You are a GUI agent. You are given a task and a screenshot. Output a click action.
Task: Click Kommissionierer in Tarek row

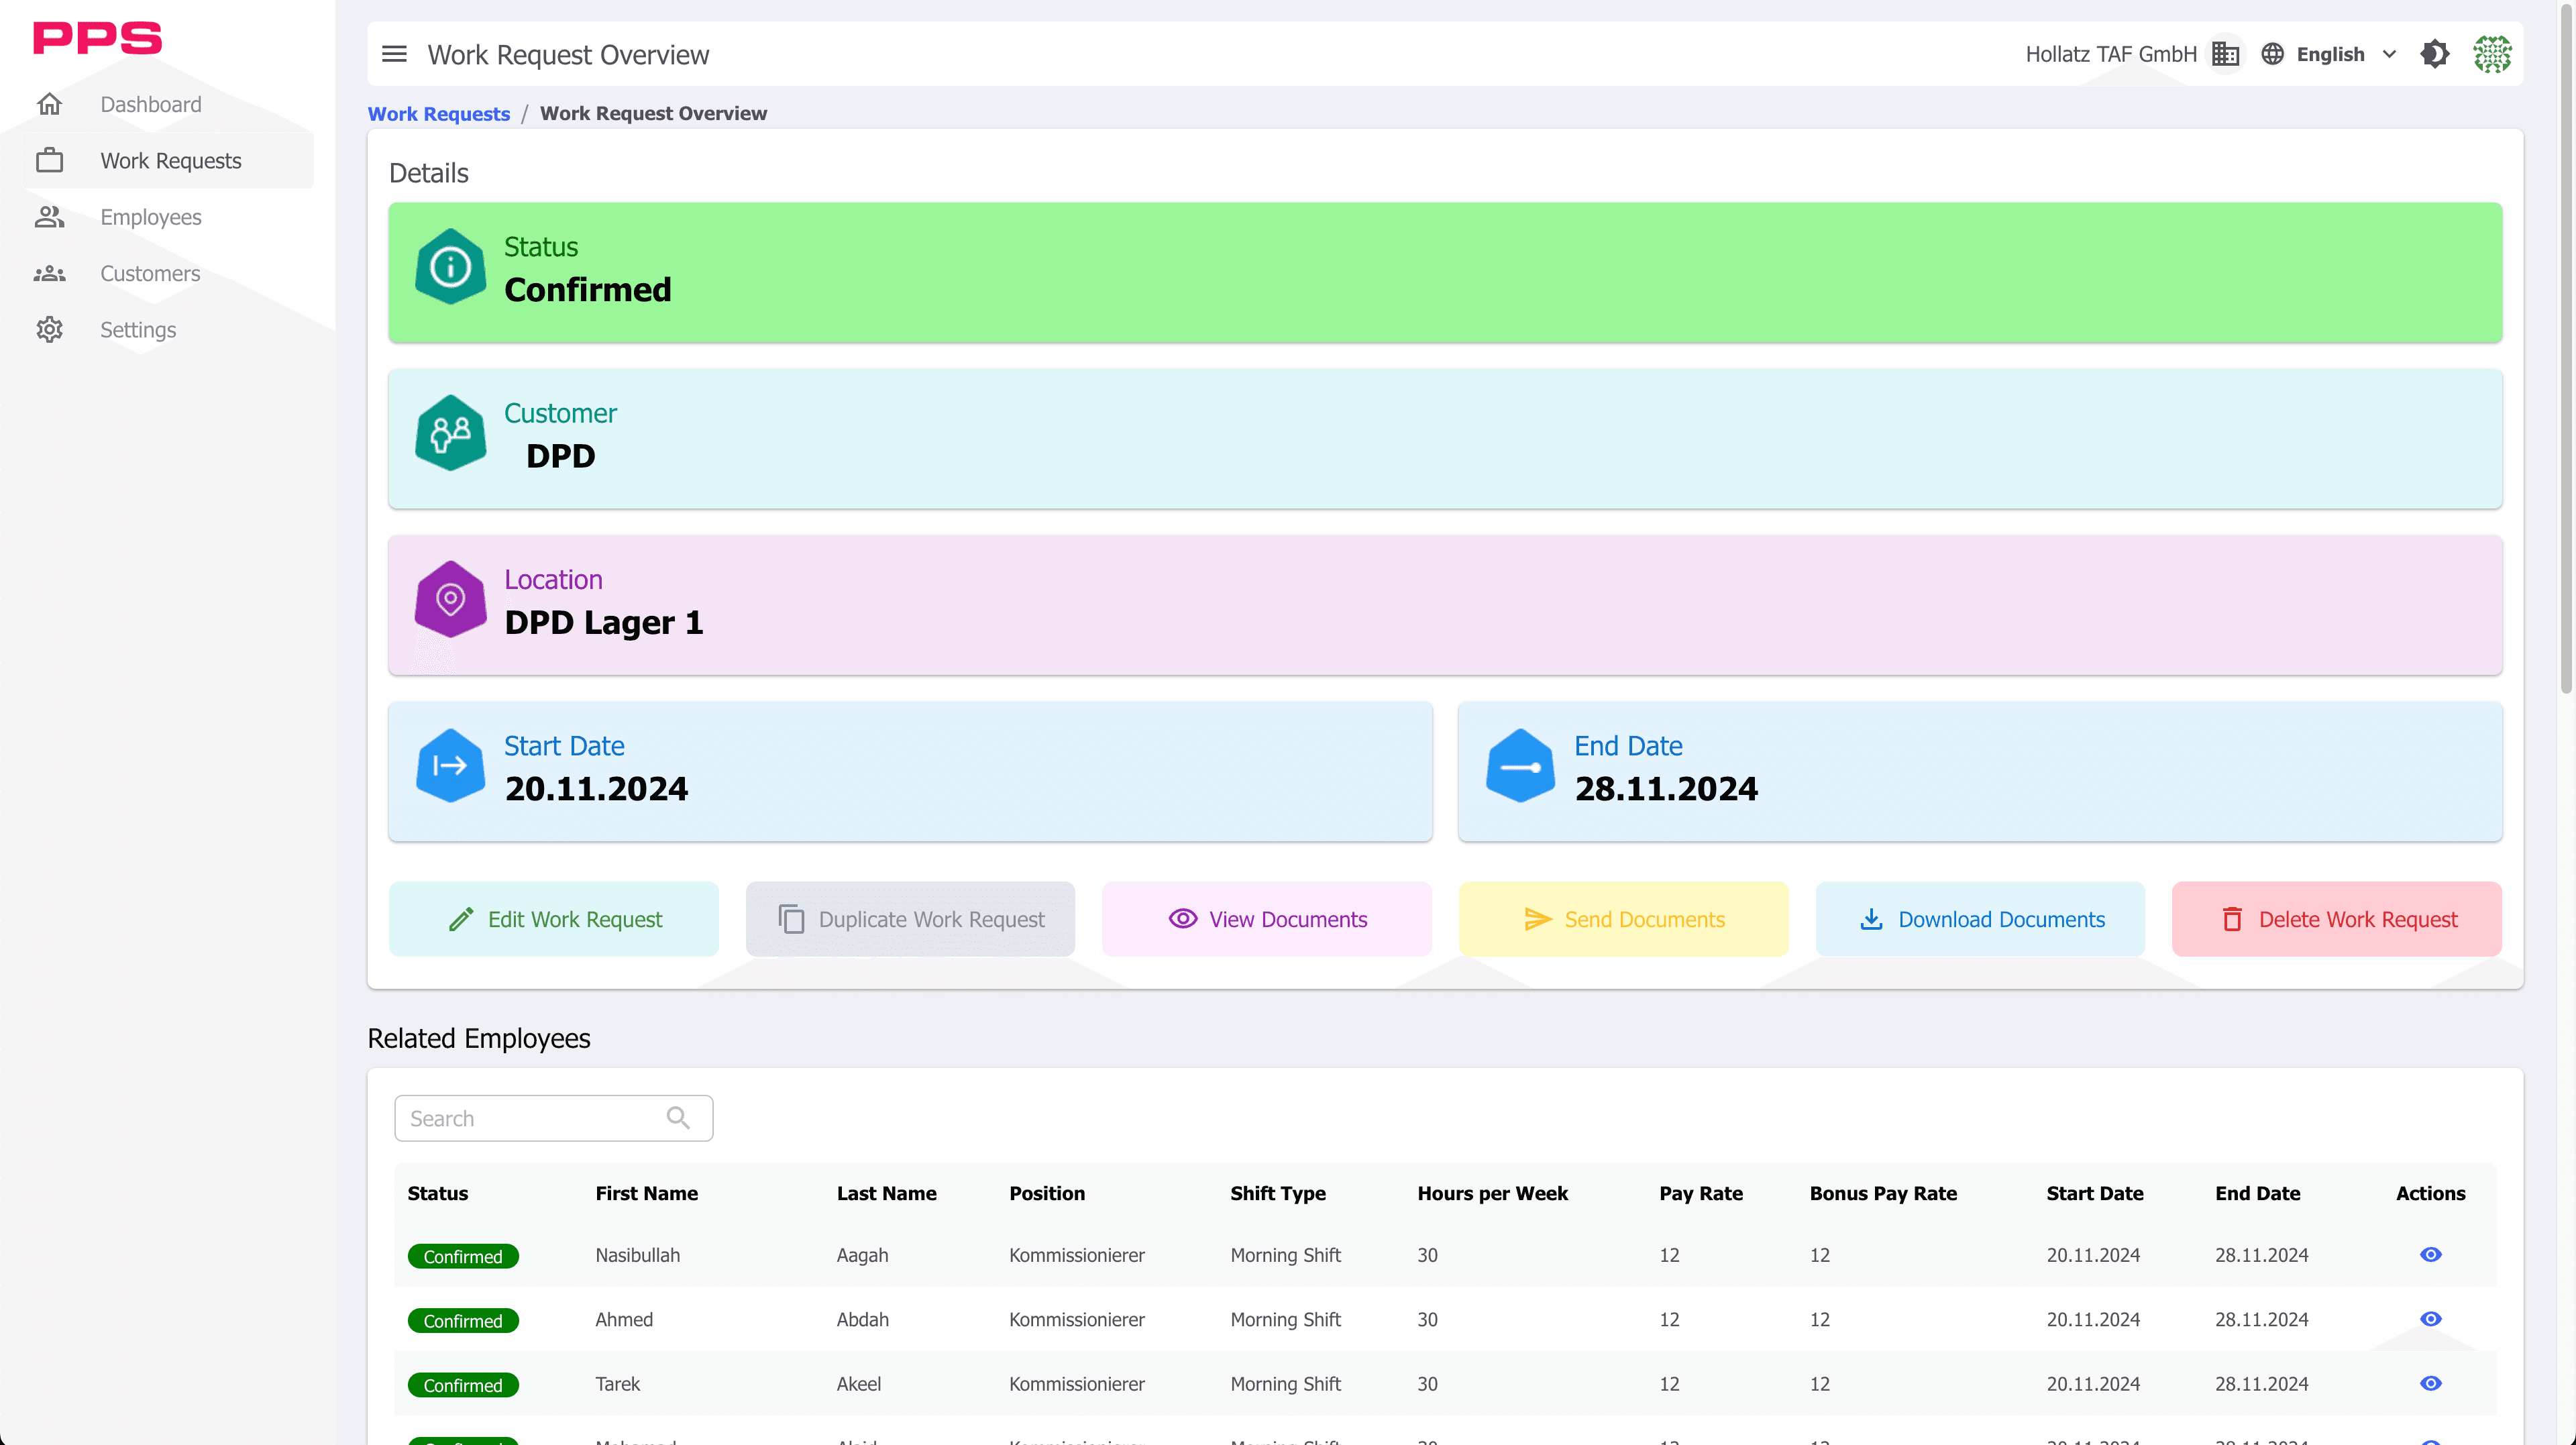(1076, 1384)
